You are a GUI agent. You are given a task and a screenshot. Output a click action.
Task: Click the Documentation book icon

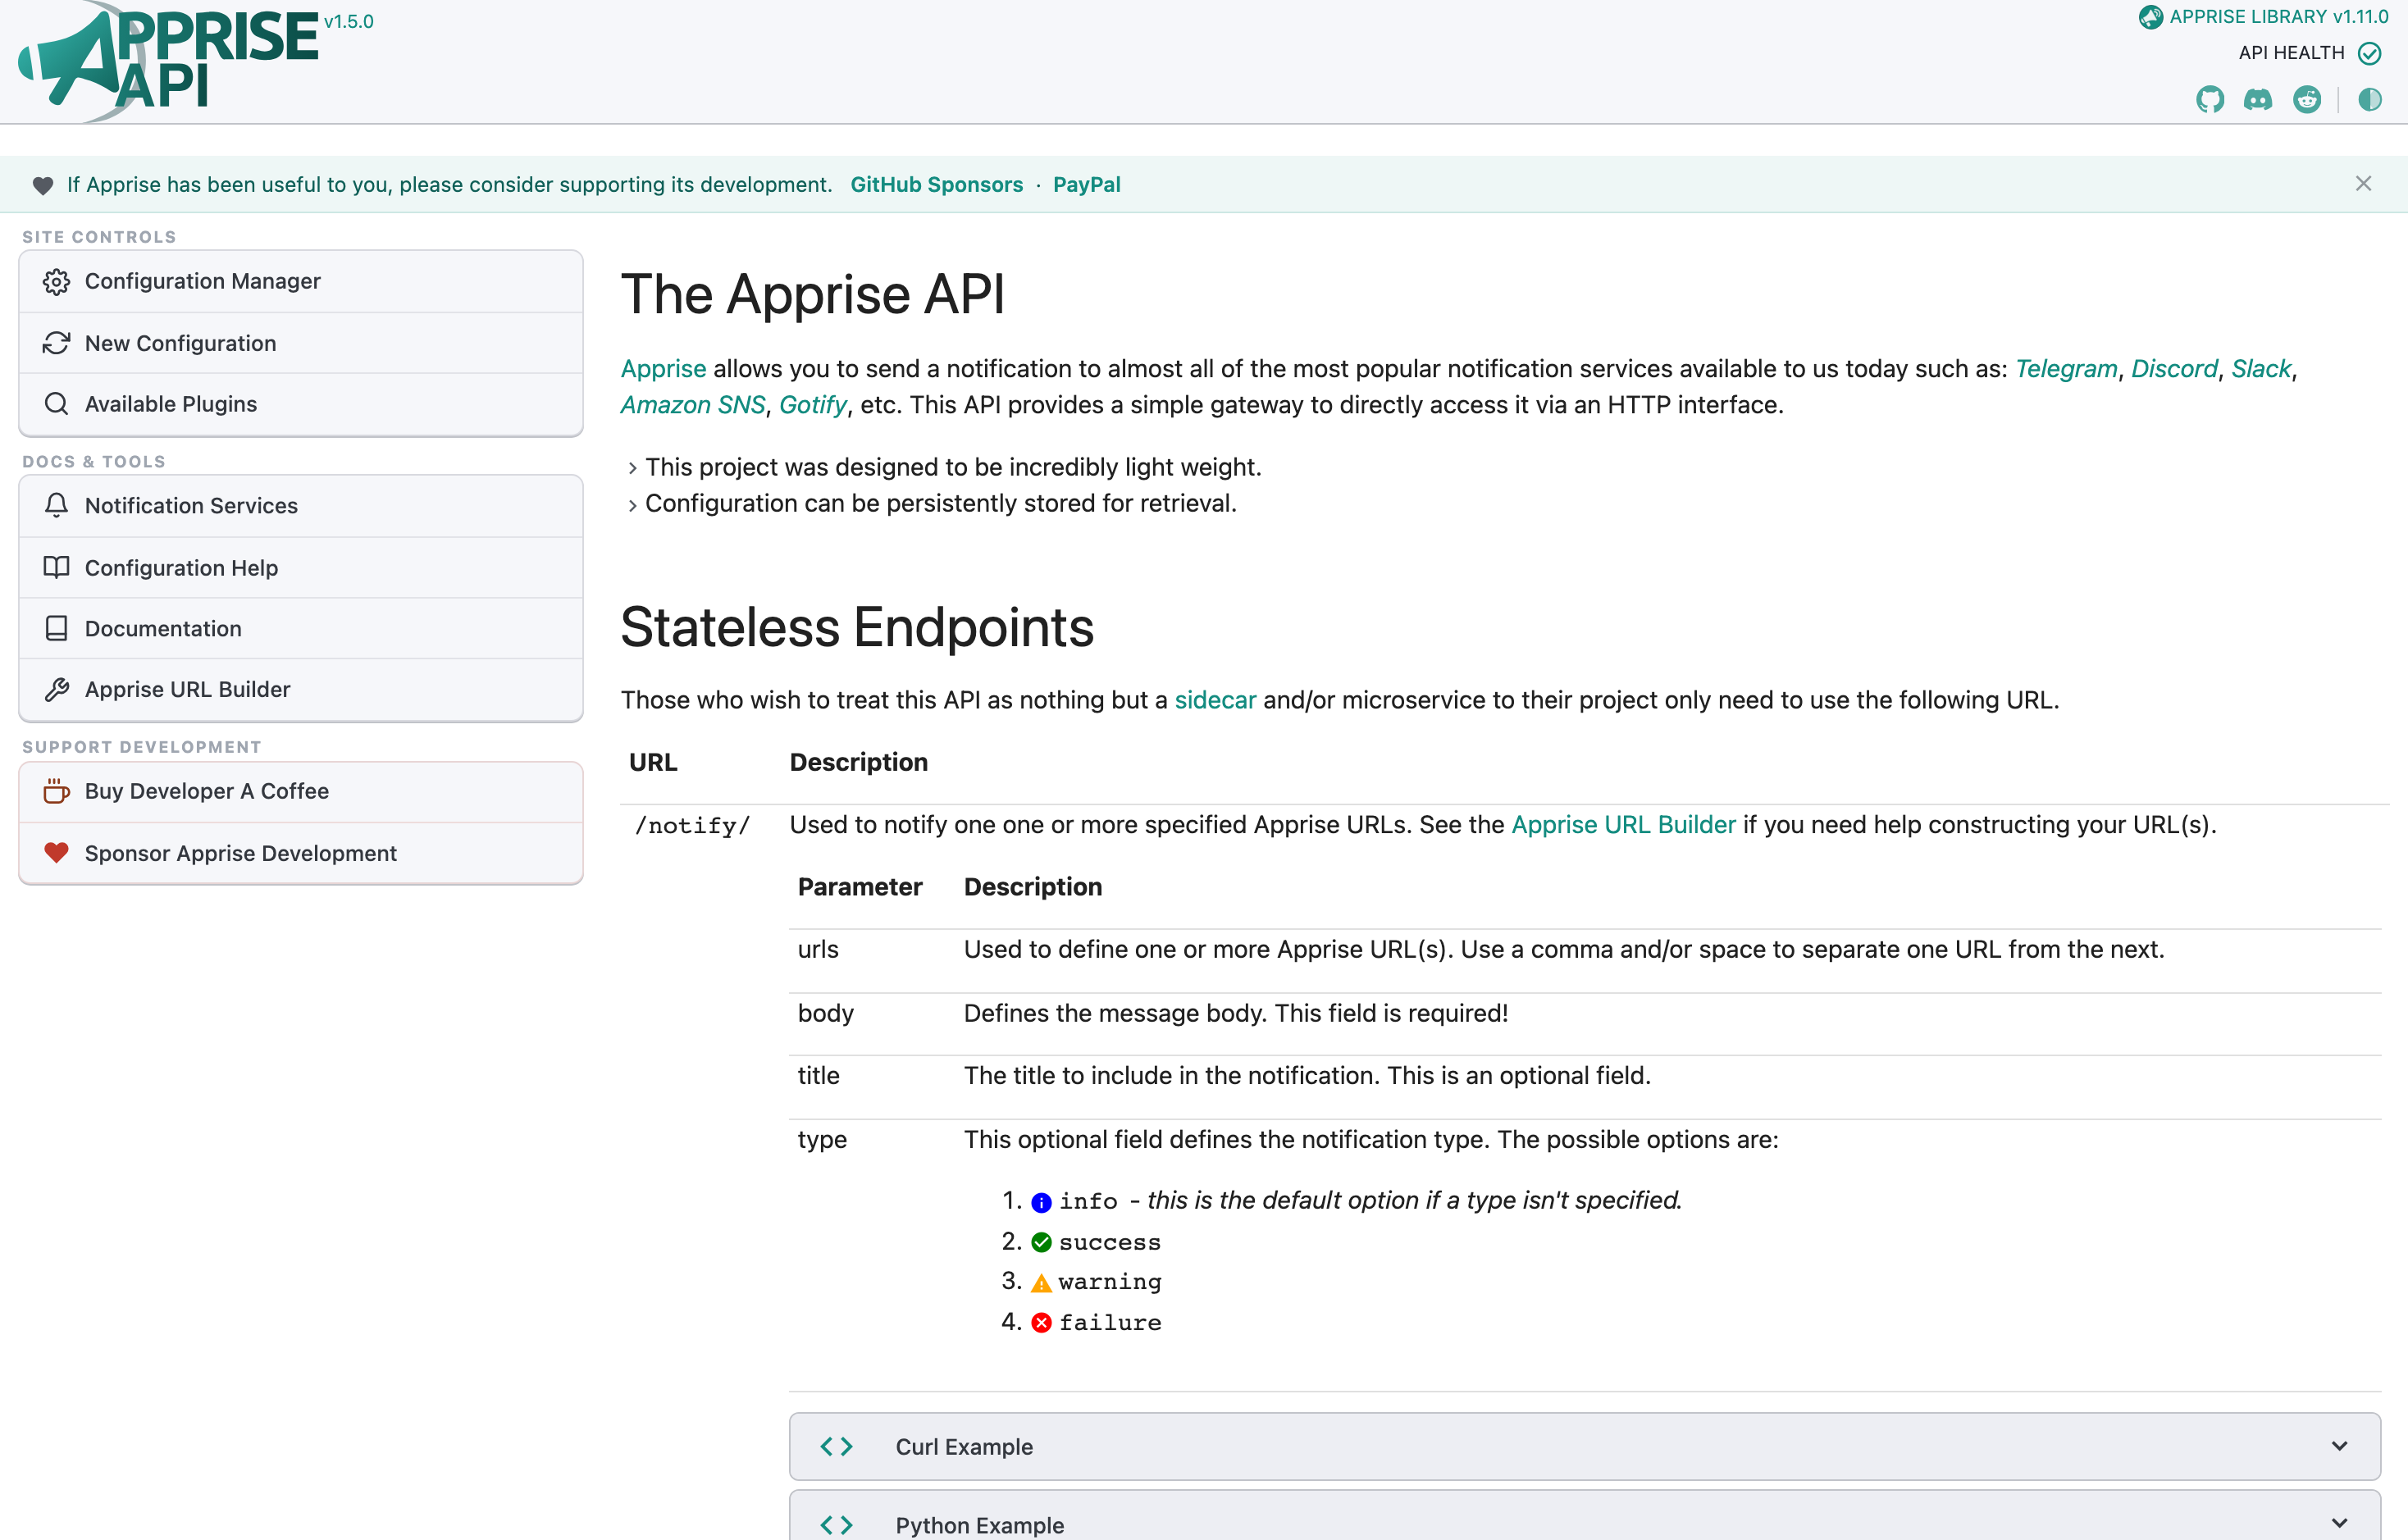tap(56, 629)
